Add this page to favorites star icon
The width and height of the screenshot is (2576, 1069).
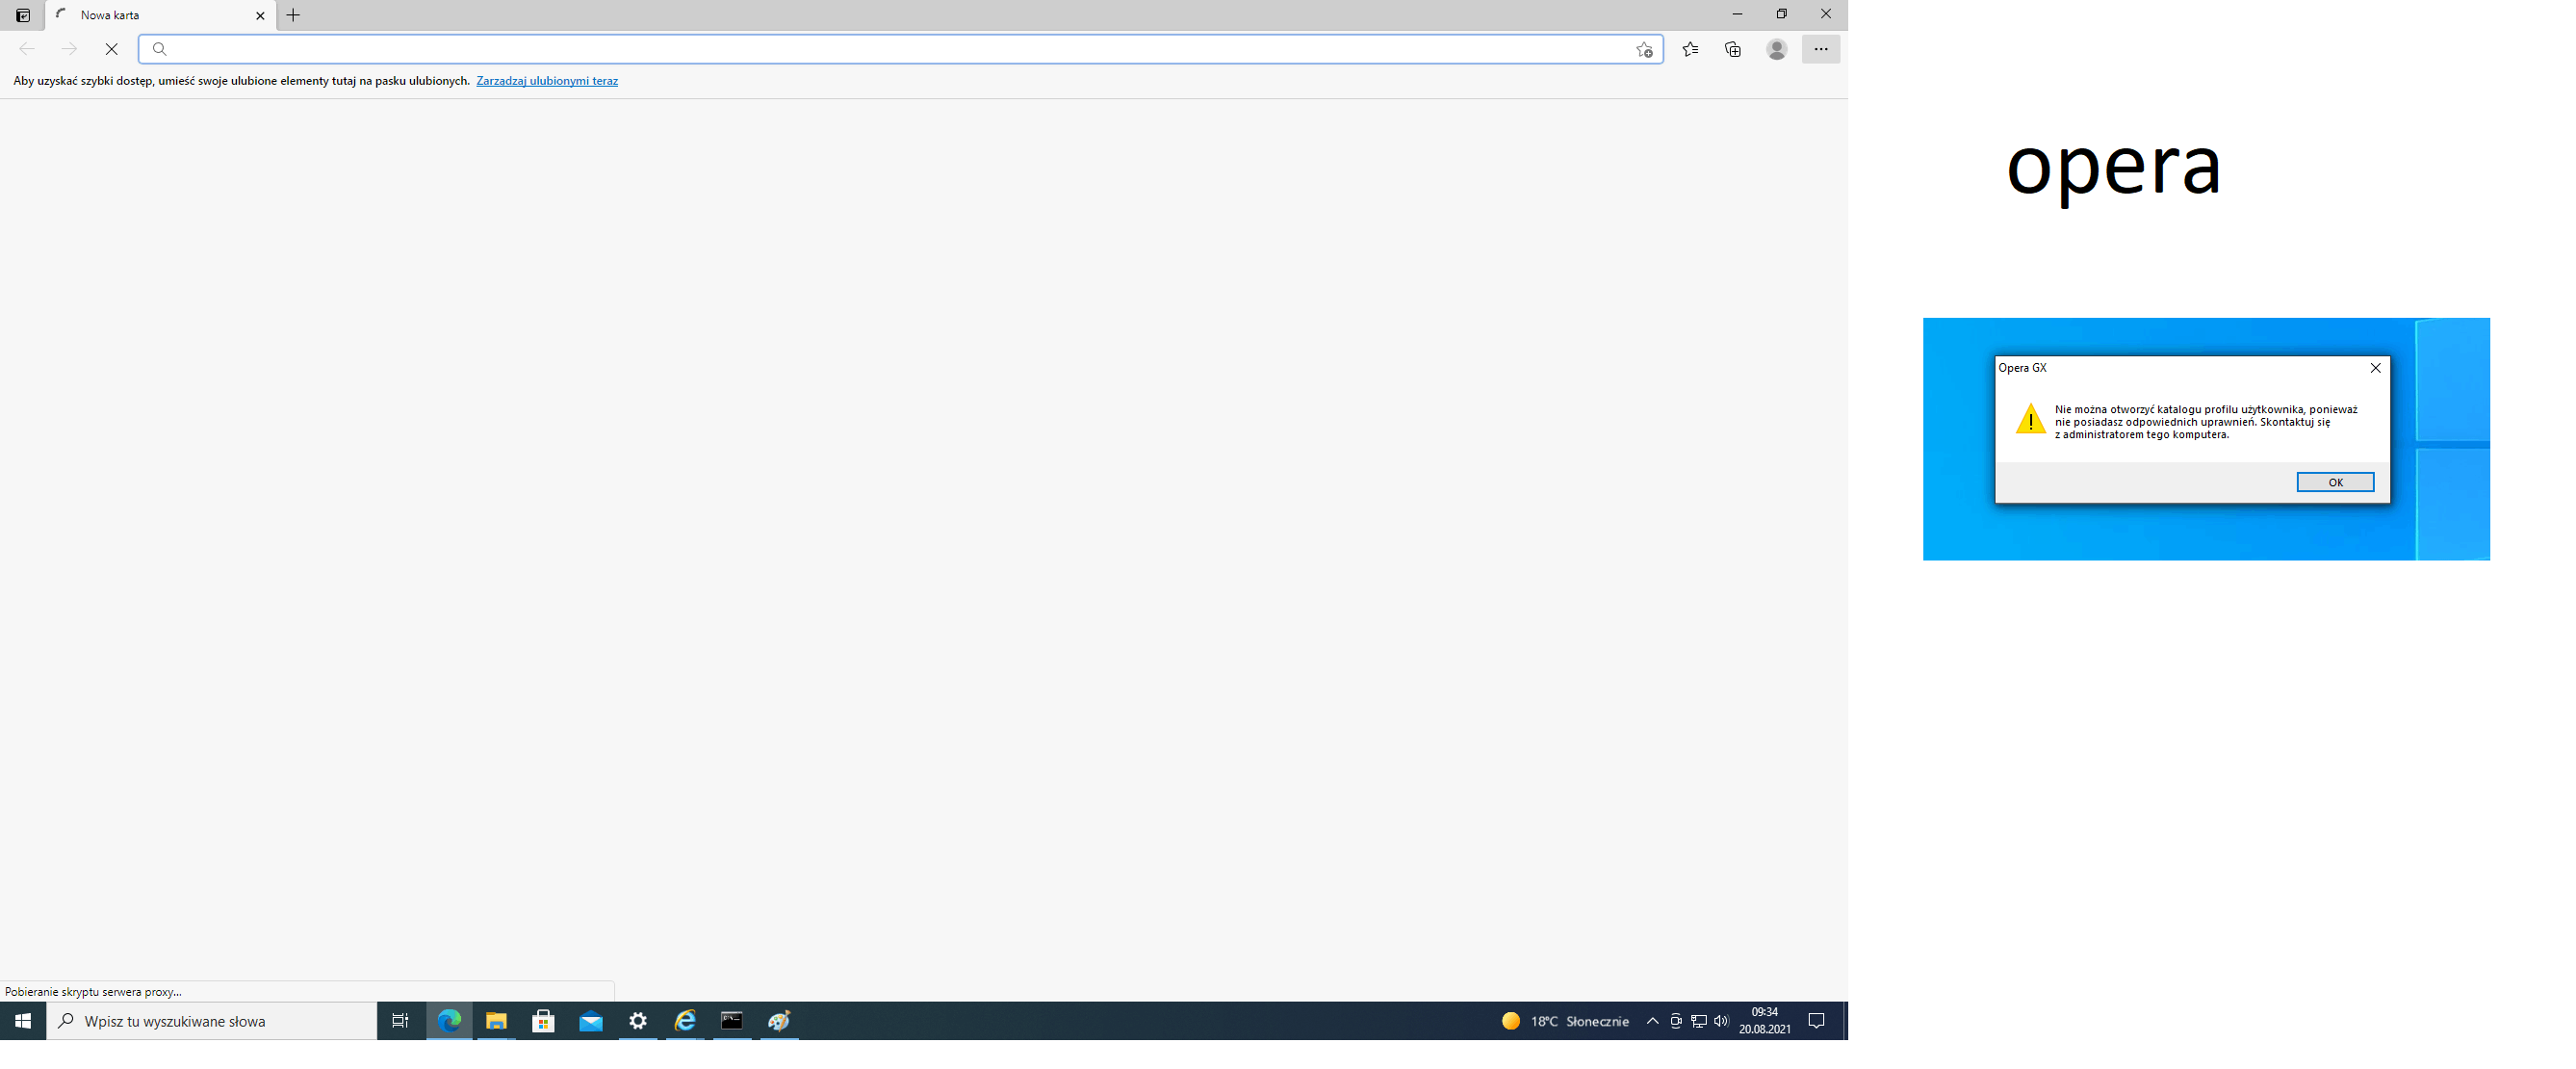[x=1644, y=49]
